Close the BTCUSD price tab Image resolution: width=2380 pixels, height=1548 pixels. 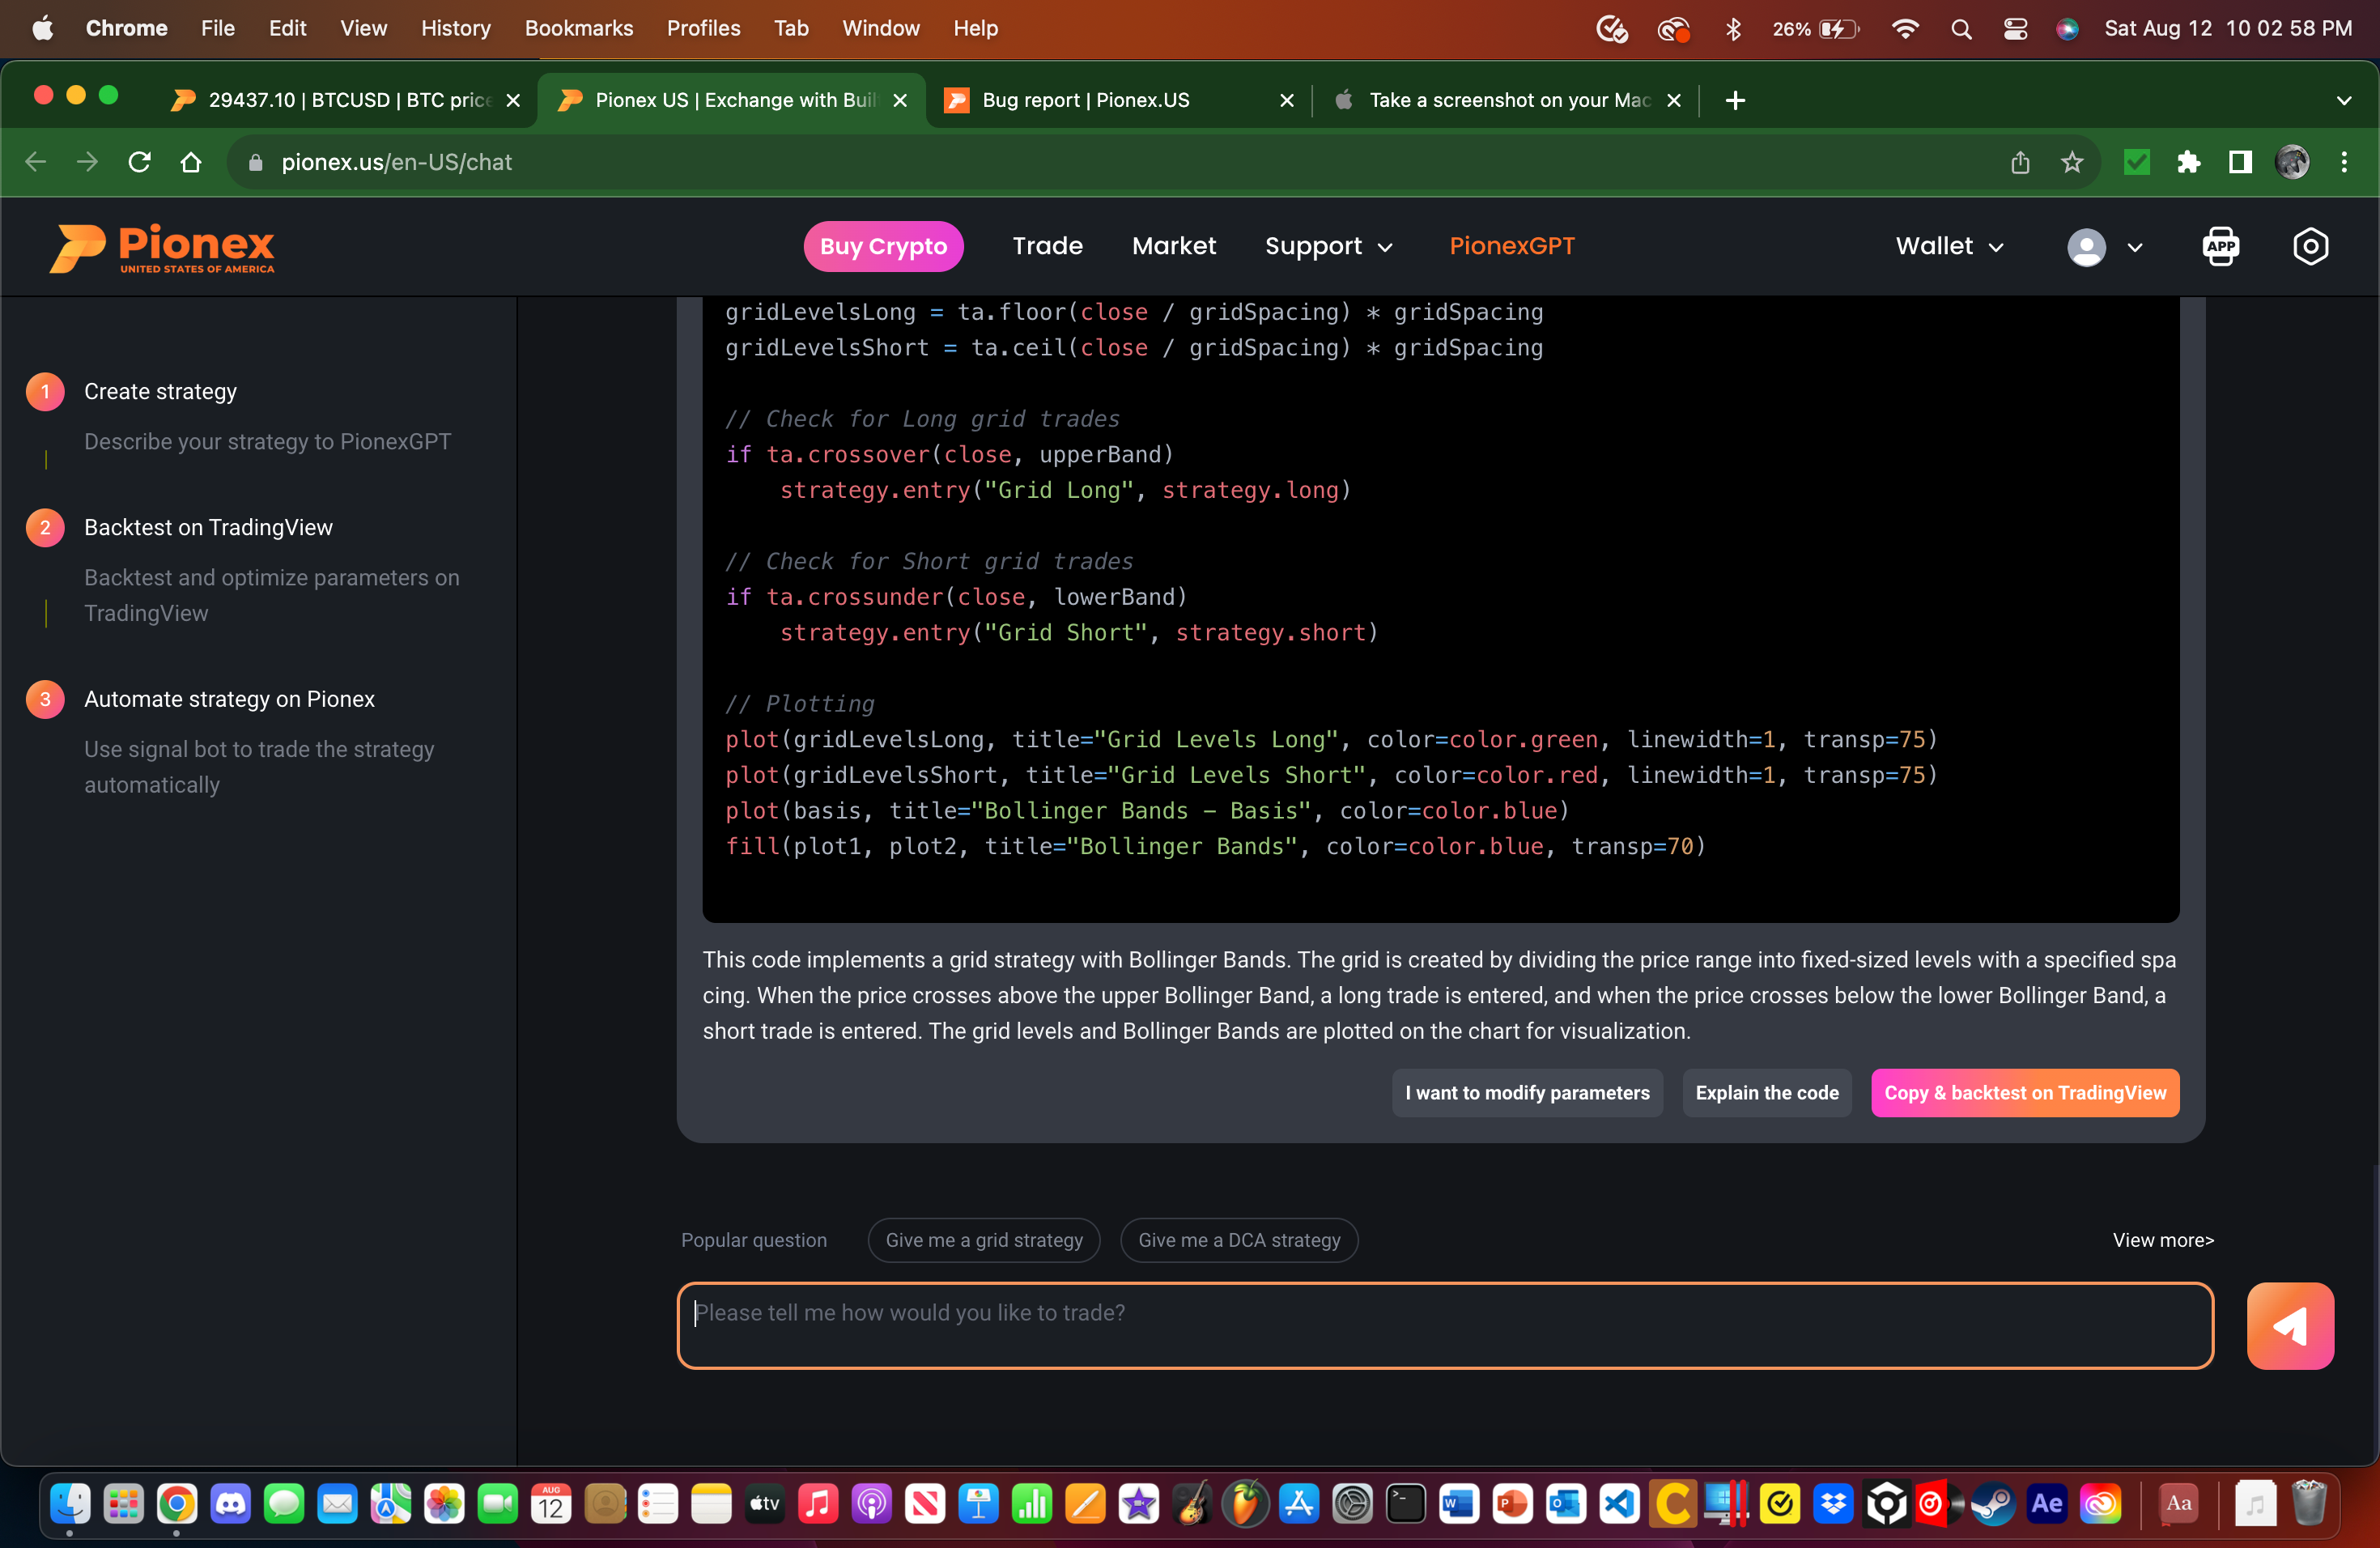[513, 100]
